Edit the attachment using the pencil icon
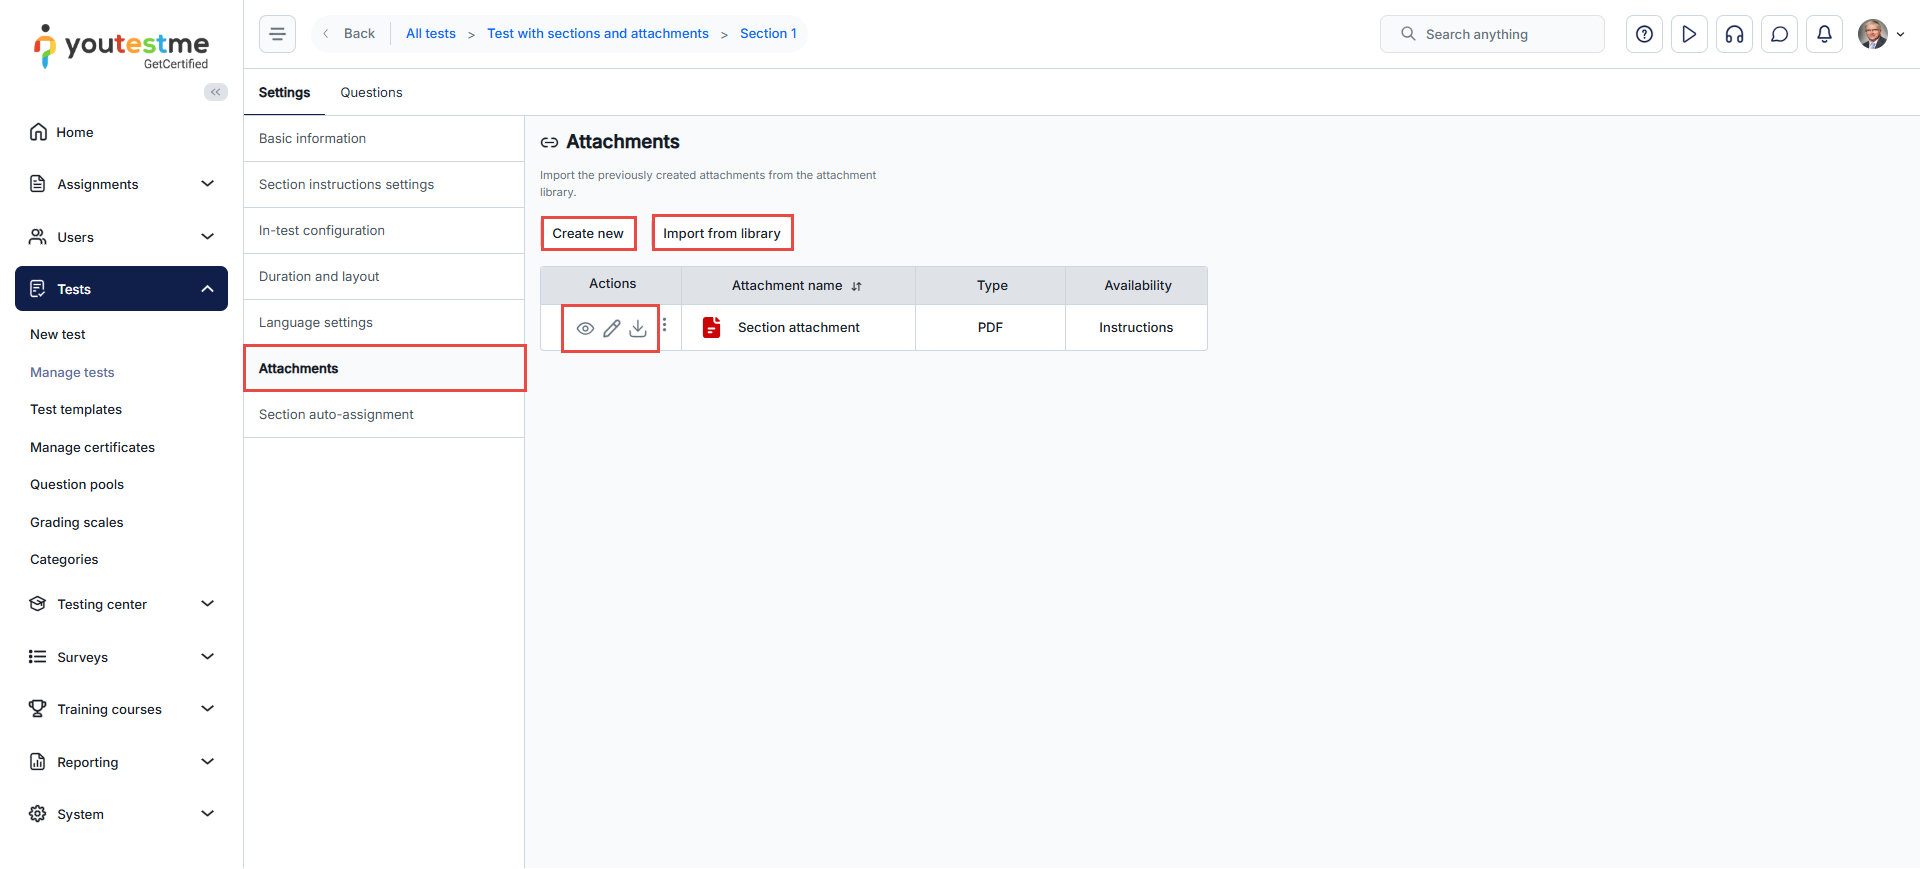This screenshot has height=869, width=1920. 612,328
